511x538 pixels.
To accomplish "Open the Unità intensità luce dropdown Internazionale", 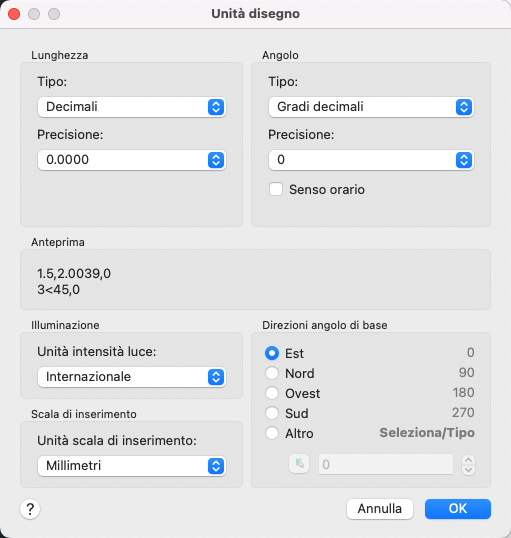I will (131, 377).
